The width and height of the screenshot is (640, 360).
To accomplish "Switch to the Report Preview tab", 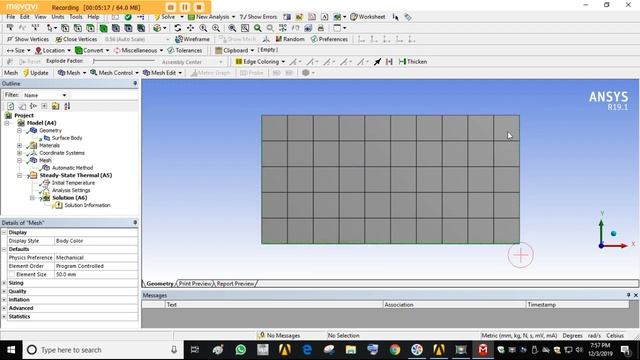I will [235, 284].
